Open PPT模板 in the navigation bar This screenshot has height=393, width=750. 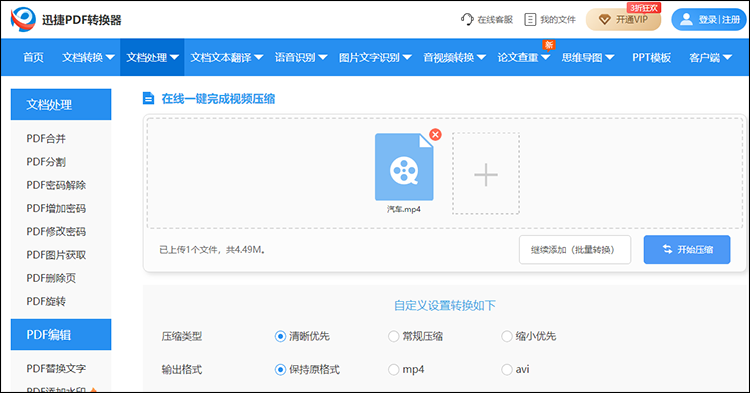coord(651,57)
